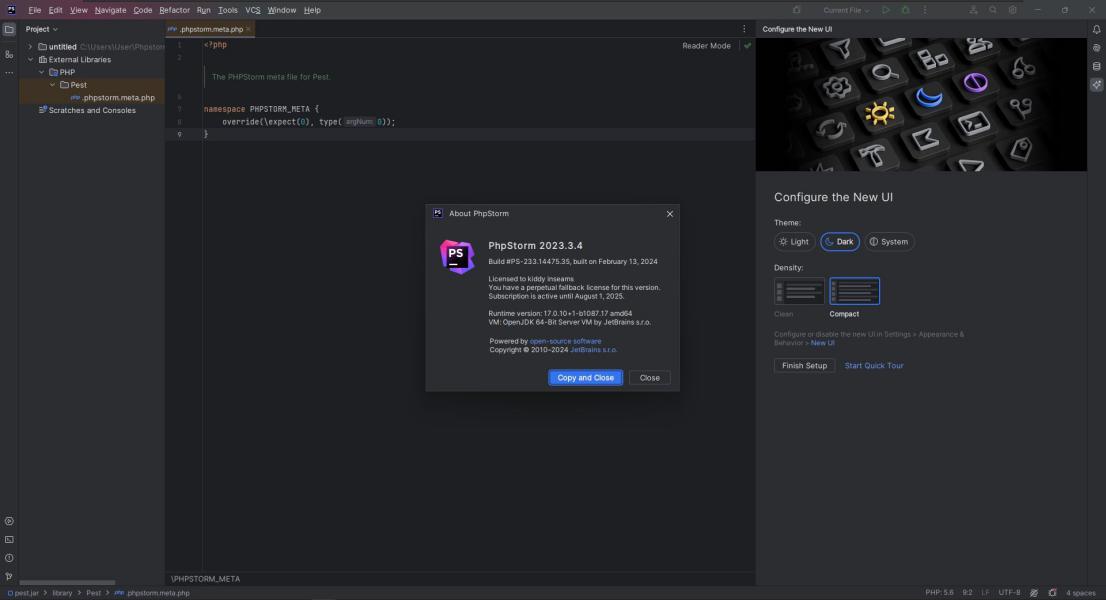
Task: Click the Copy and Close button
Action: coord(585,378)
